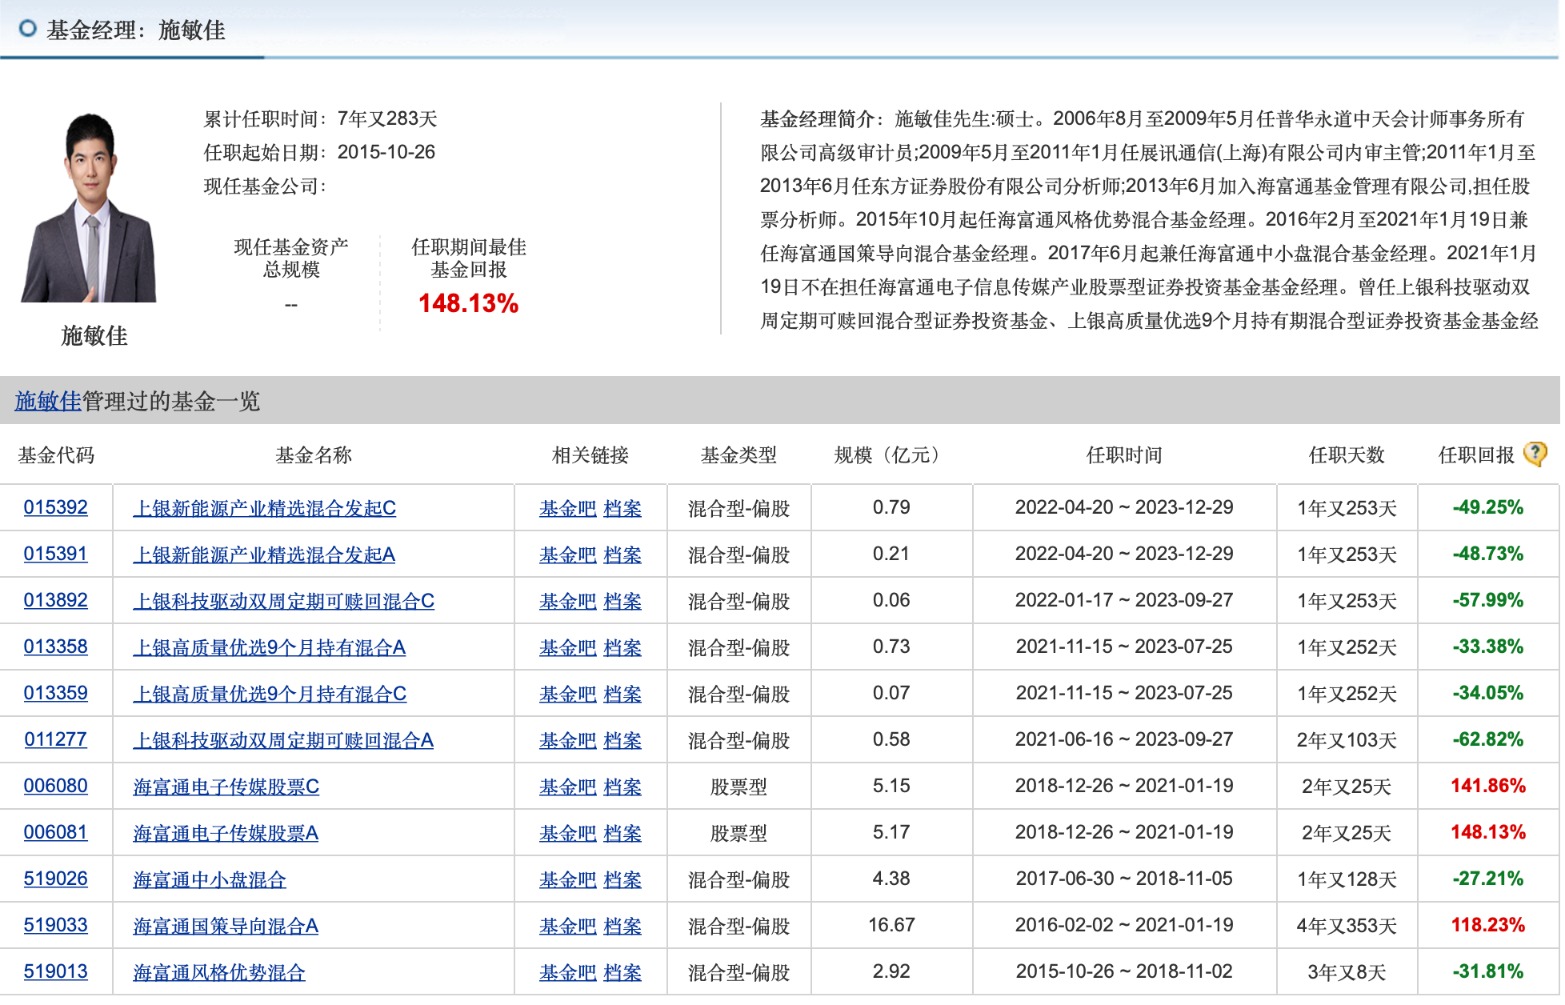Viewport: 1565px width, 1005px height.
Task: Open fund code 013359
Action: point(56,693)
